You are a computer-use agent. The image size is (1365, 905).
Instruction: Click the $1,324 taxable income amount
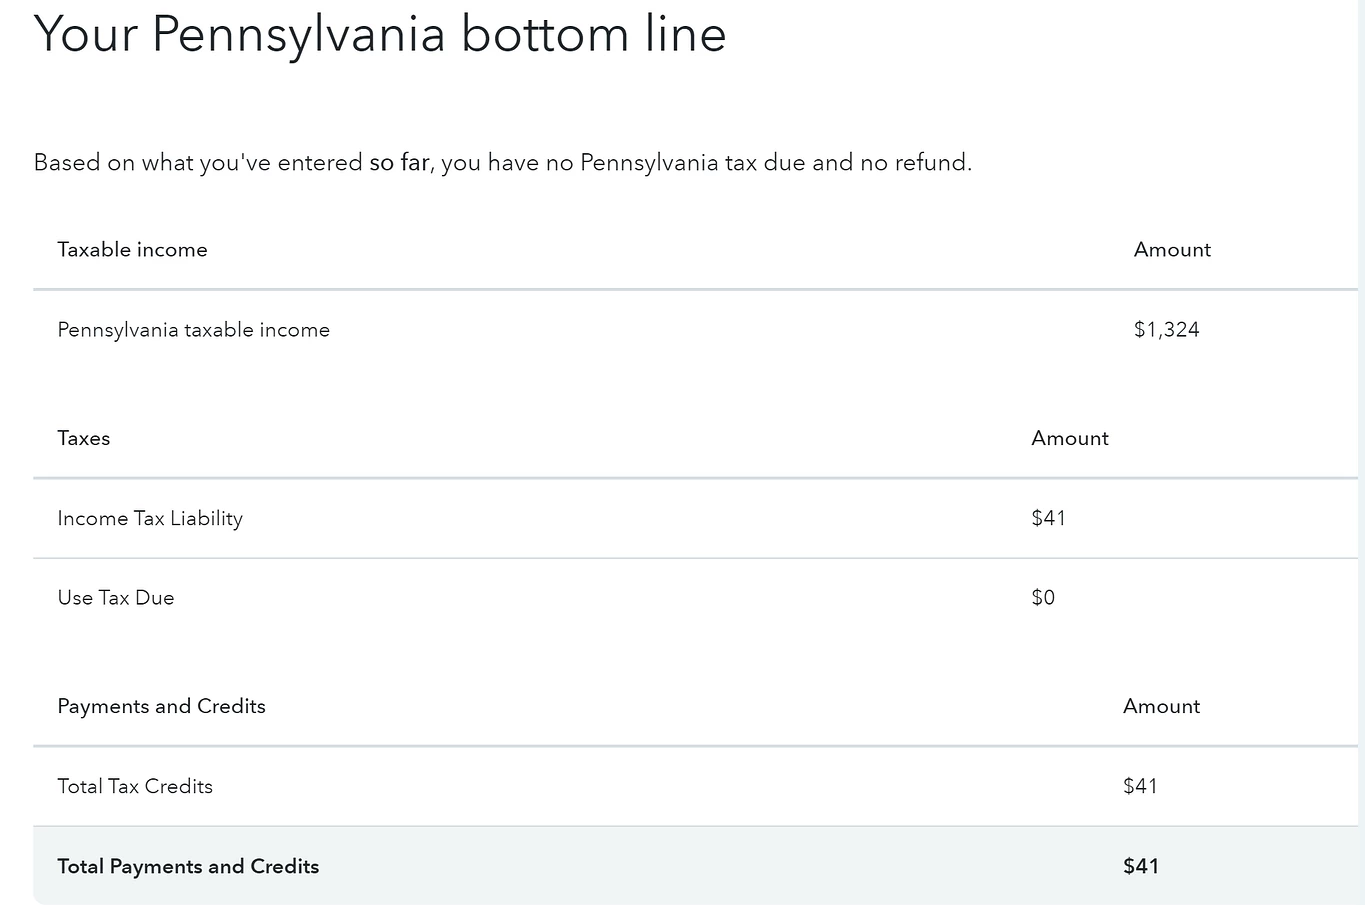(1166, 330)
